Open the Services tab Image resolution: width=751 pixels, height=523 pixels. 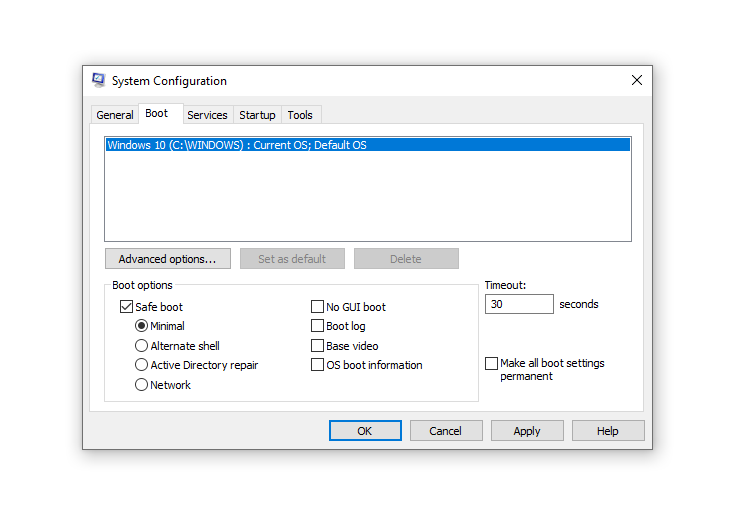[x=207, y=115]
